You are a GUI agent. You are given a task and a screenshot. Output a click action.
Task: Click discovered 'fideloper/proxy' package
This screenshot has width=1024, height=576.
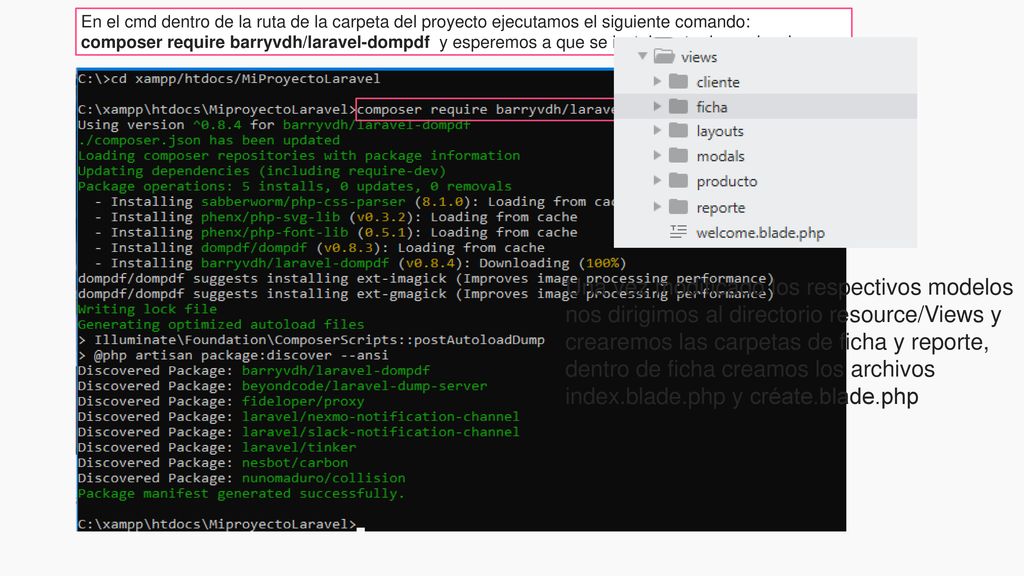click(303, 401)
